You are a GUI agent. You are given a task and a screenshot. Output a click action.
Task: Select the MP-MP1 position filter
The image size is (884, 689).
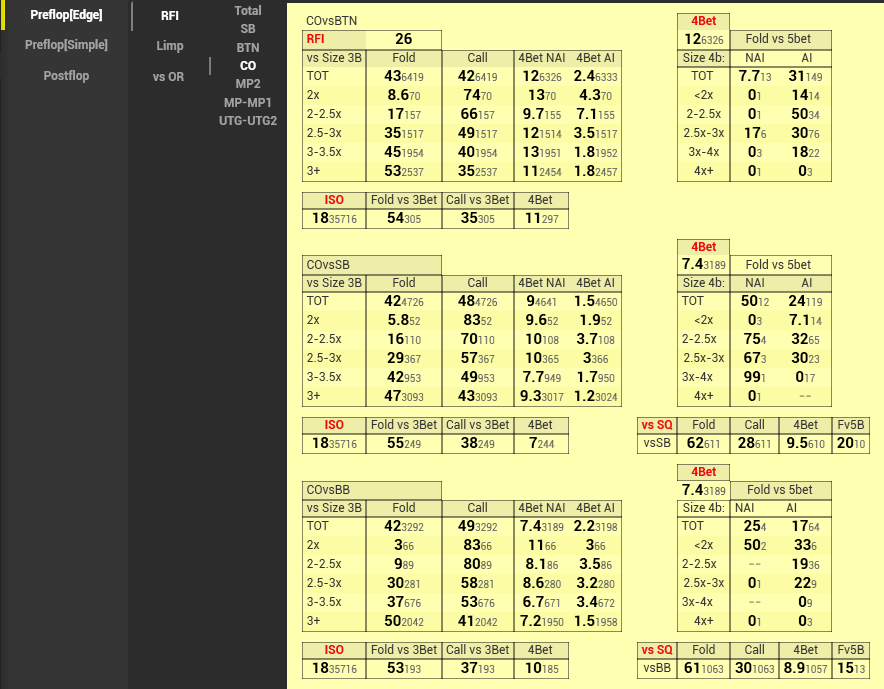tap(248, 102)
